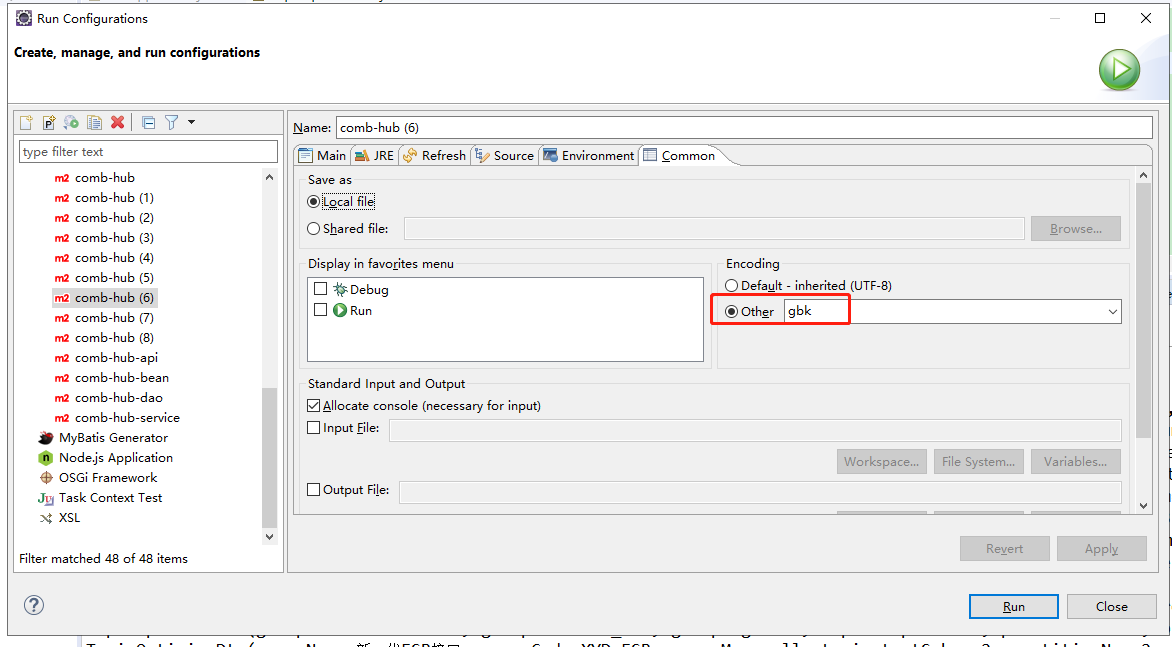
Task: Switch to the Environment tab
Action: [589, 155]
